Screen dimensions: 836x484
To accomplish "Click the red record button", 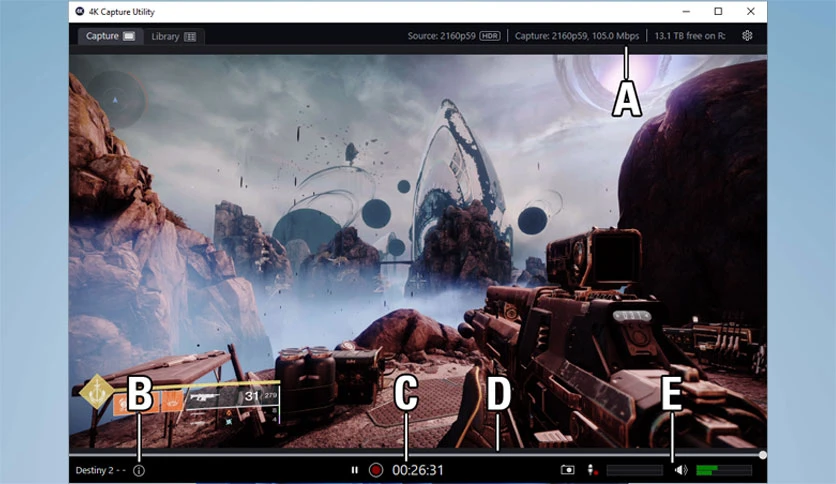I will (376, 470).
